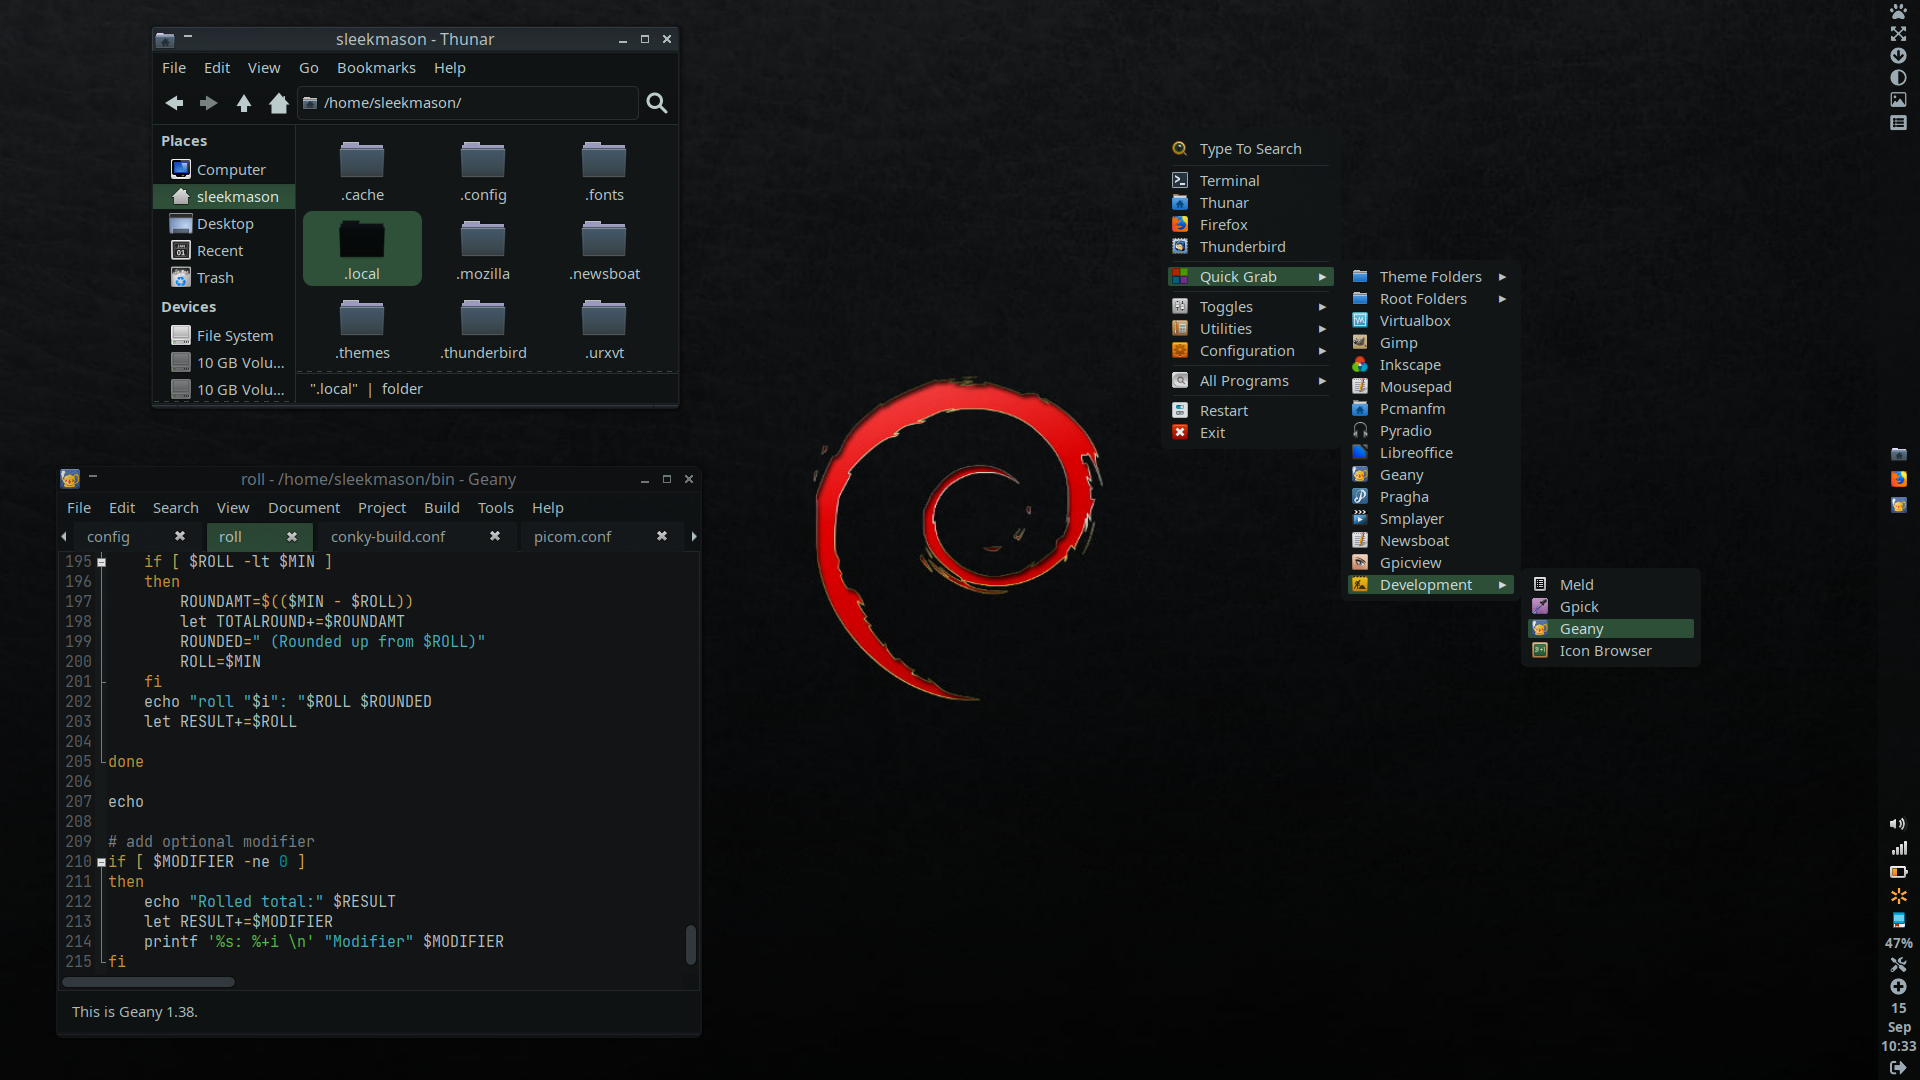Go to parent folder in Thunar
1920x1080 pixels.
point(243,103)
